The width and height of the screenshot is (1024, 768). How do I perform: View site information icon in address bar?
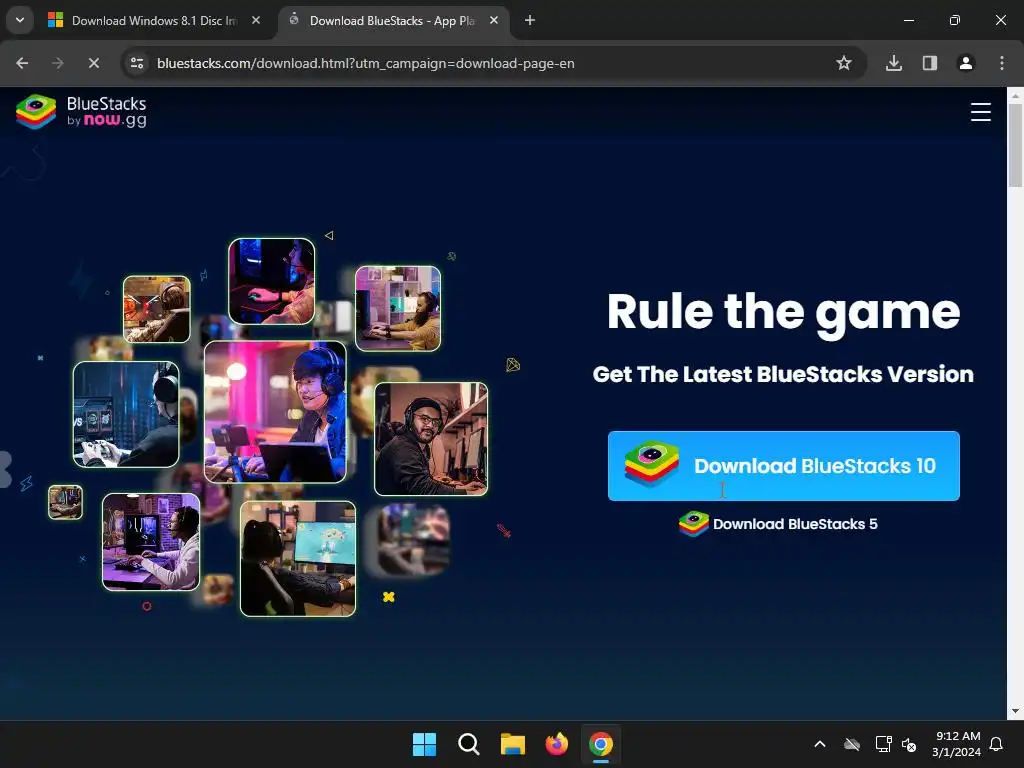pos(137,63)
